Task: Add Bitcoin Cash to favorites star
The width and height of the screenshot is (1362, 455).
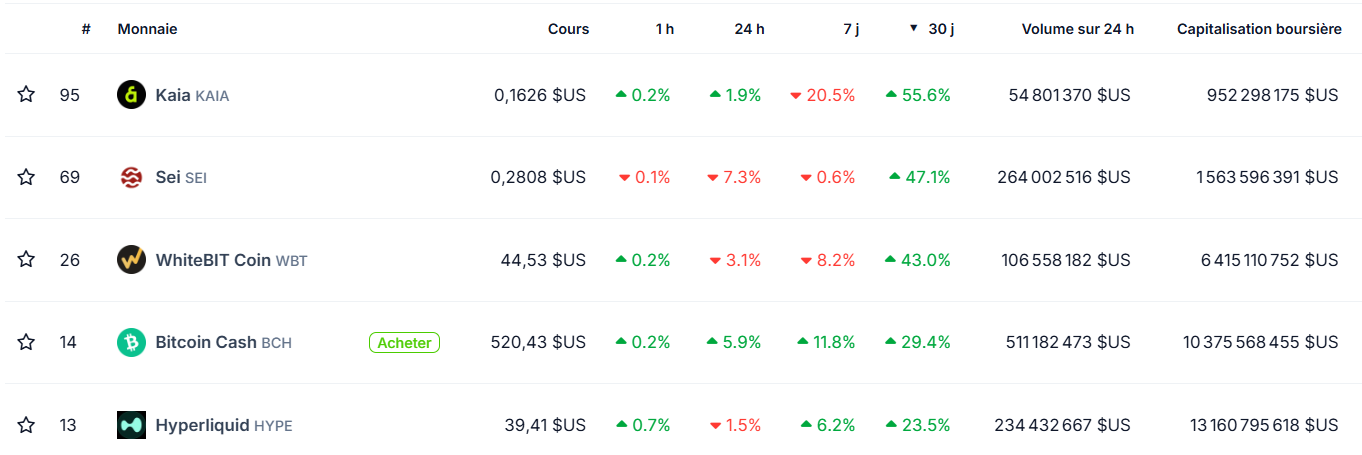Action: tap(26, 342)
